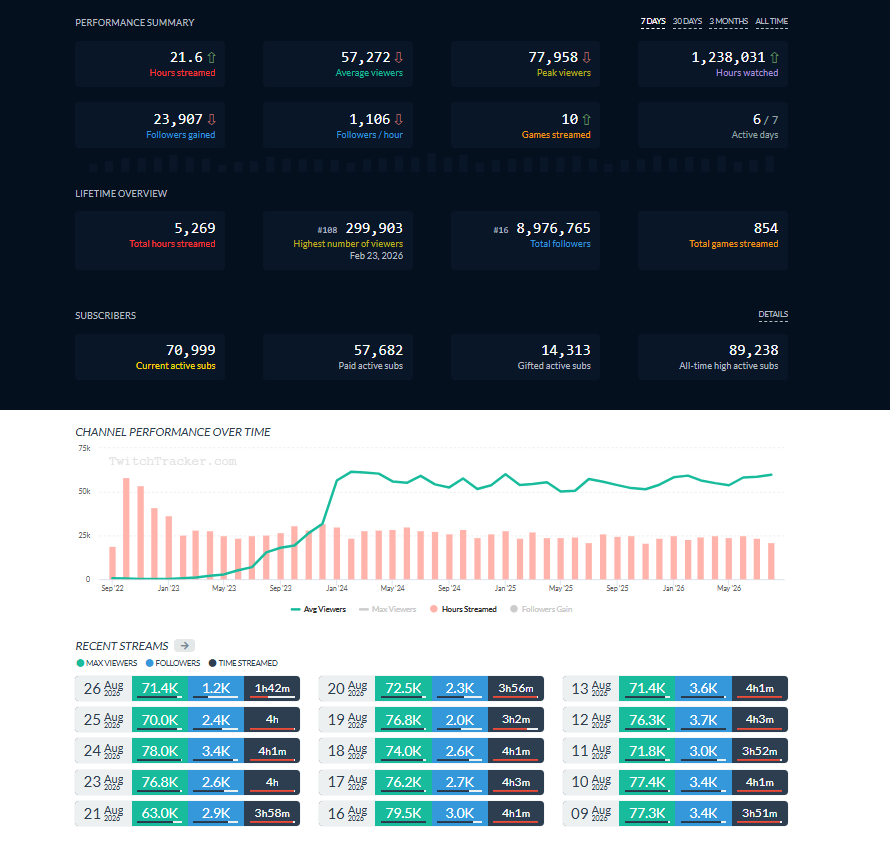Click the Total followers 8,976,765 value
This screenshot has height=841, width=890.
[x=553, y=228]
